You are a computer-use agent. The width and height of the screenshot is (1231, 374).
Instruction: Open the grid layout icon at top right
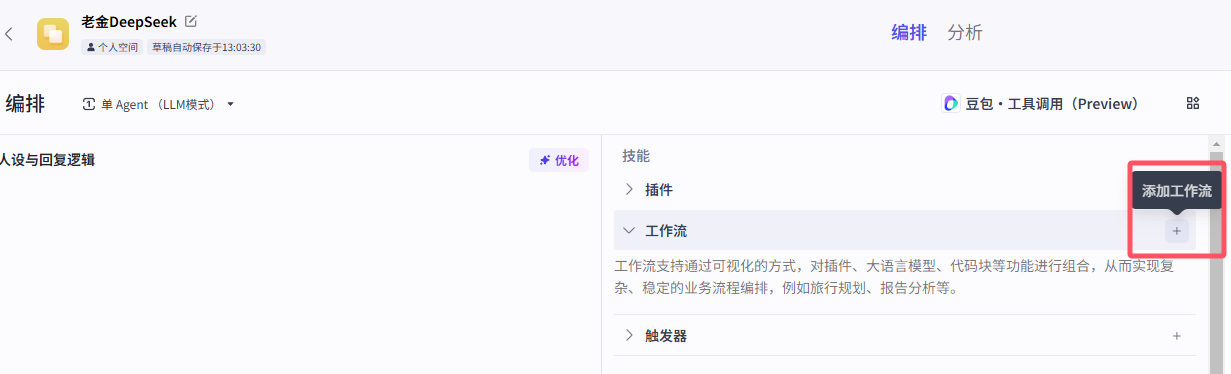tap(1192, 103)
